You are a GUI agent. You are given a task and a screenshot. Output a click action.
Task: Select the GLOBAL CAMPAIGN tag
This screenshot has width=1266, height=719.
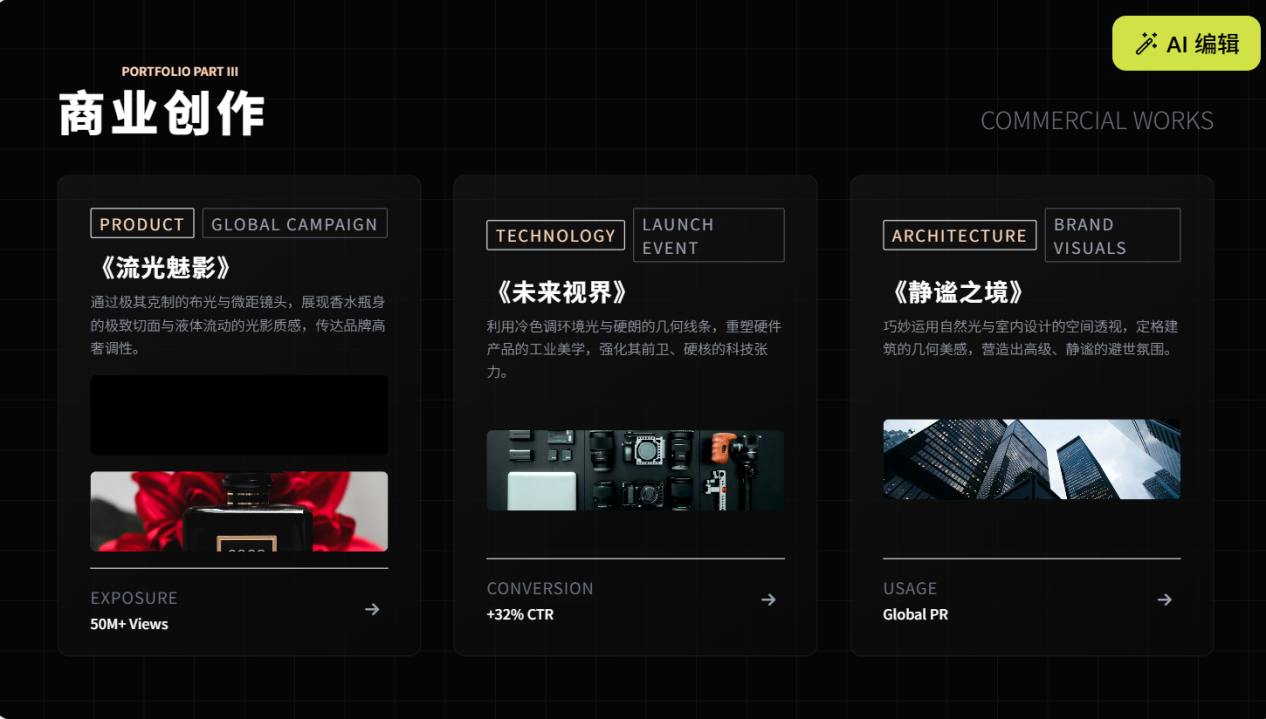[294, 224]
